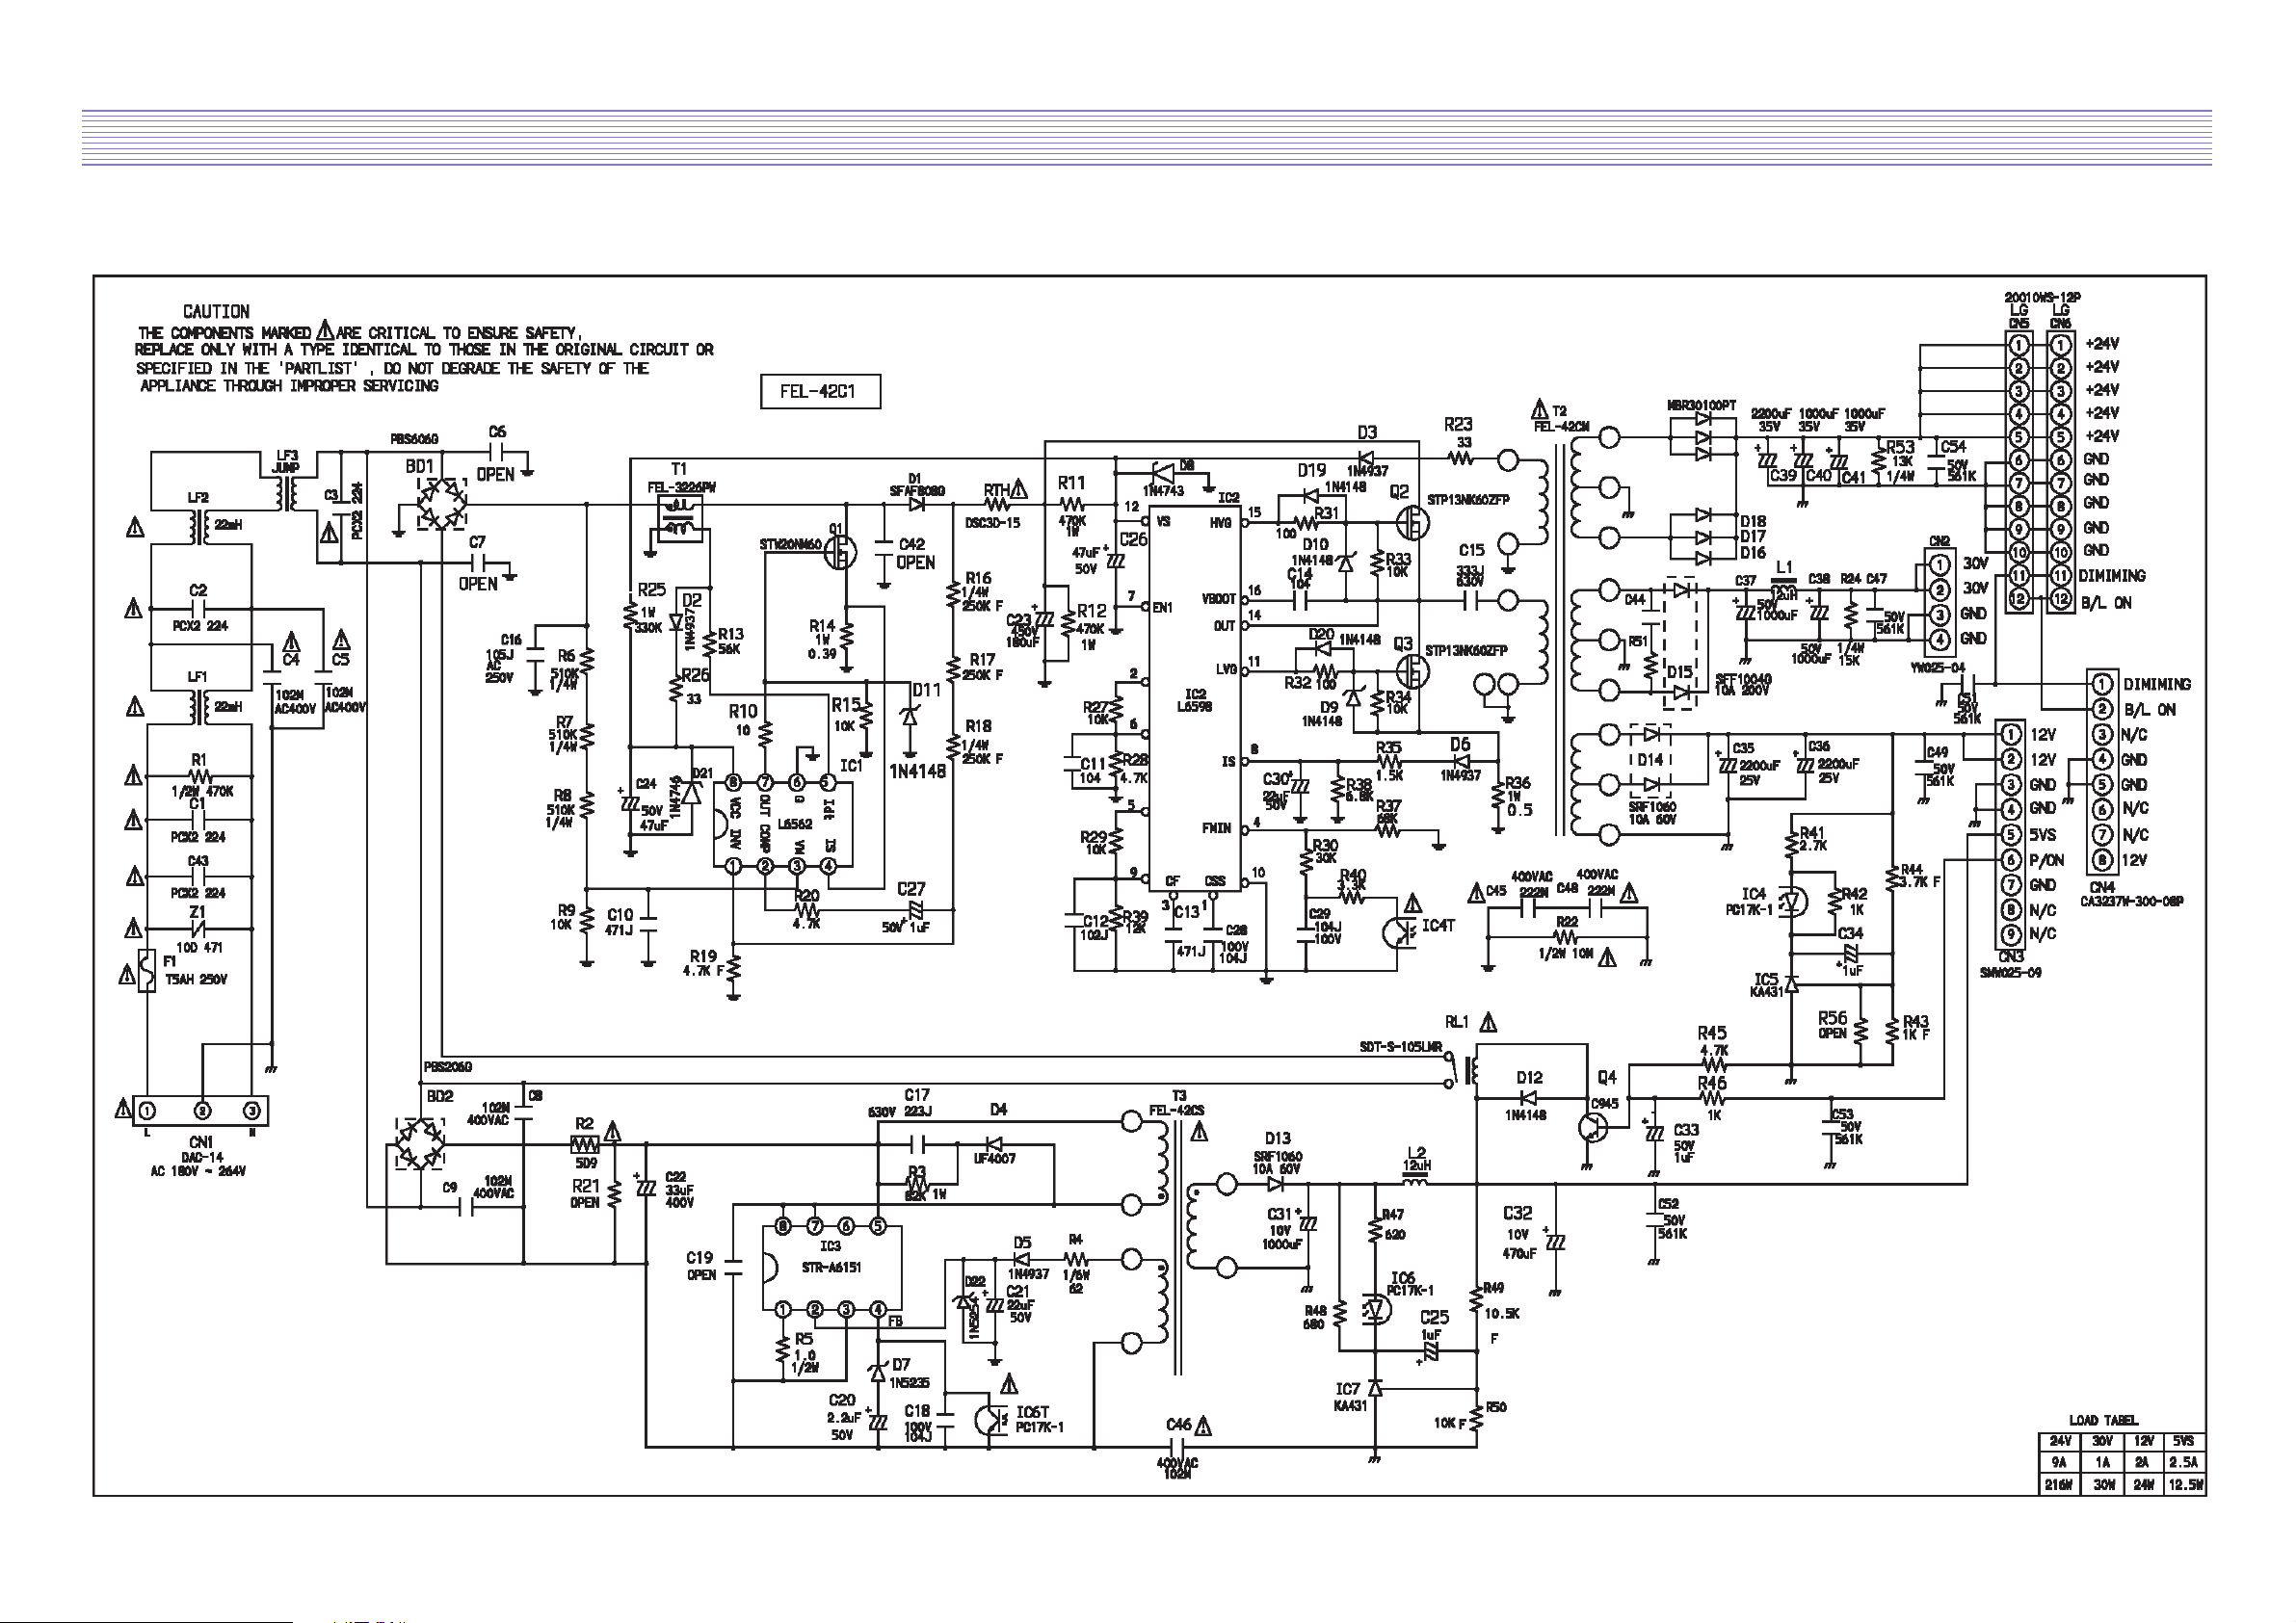Image resolution: width=2296 pixels, height=1623 pixels.
Task: Select the LF2 22mH line filter coil
Action: coord(199,526)
